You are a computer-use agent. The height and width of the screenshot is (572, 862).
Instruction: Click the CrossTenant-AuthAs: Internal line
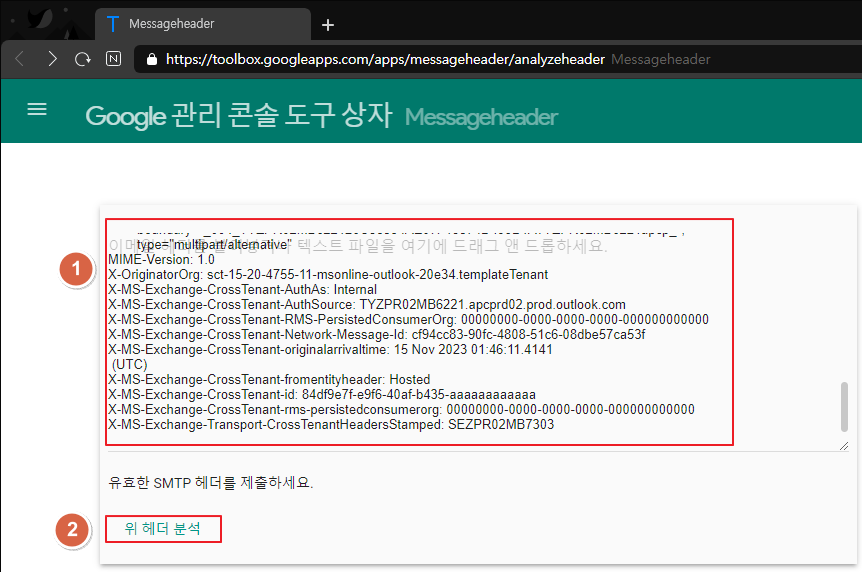(242, 290)
